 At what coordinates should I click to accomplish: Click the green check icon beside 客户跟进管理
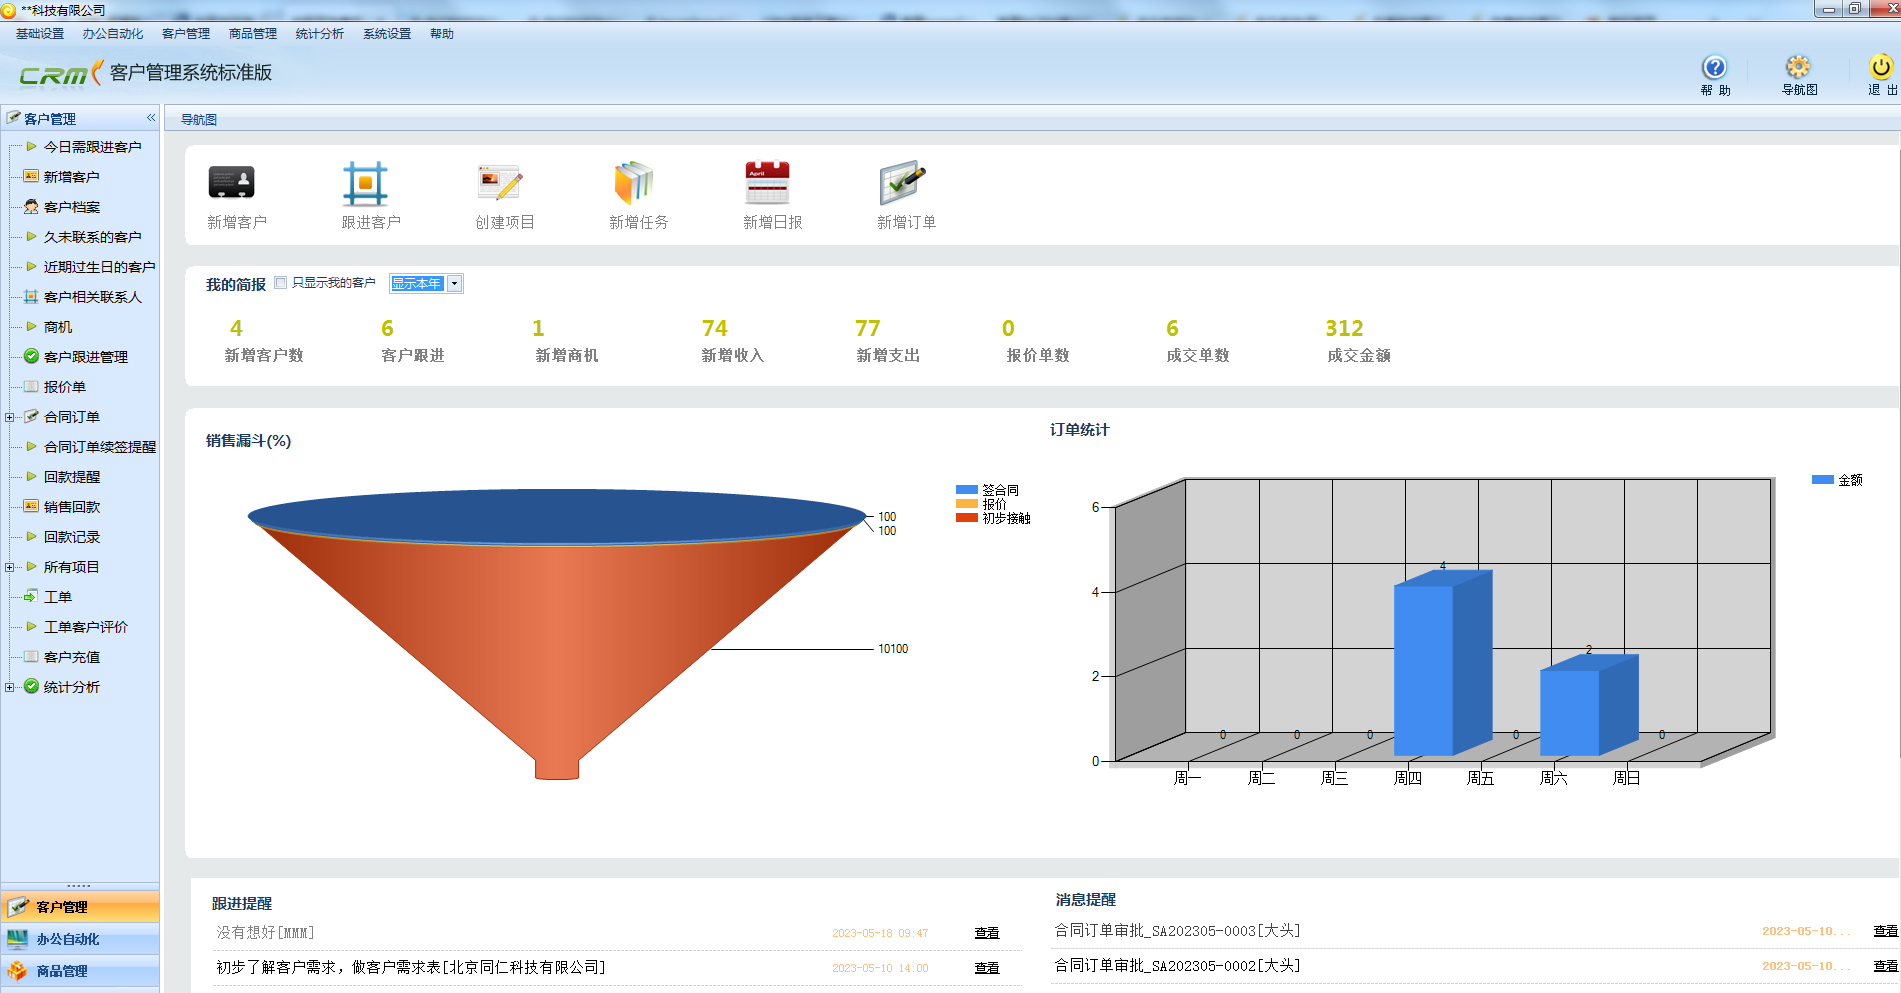click(31, 356)
